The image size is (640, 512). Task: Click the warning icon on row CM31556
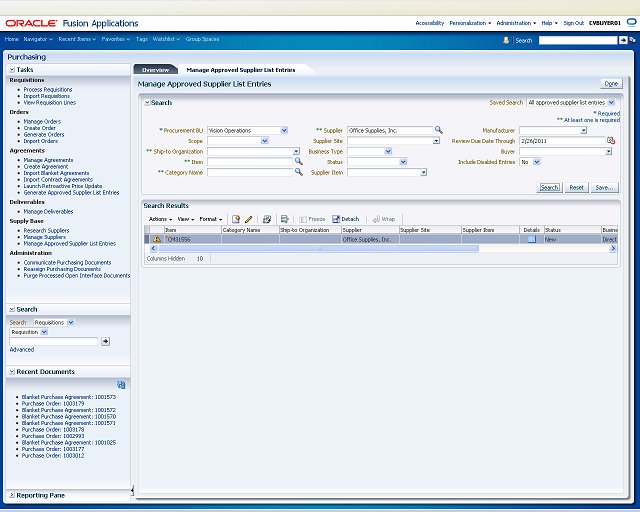(x=156, y=239)
